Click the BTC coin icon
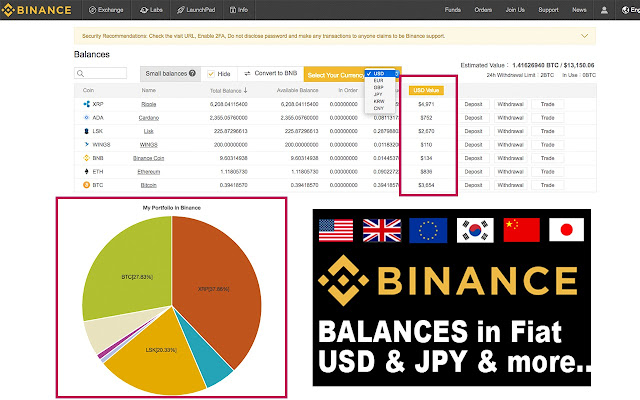This screenshot has height=400, width=640. 86,185
